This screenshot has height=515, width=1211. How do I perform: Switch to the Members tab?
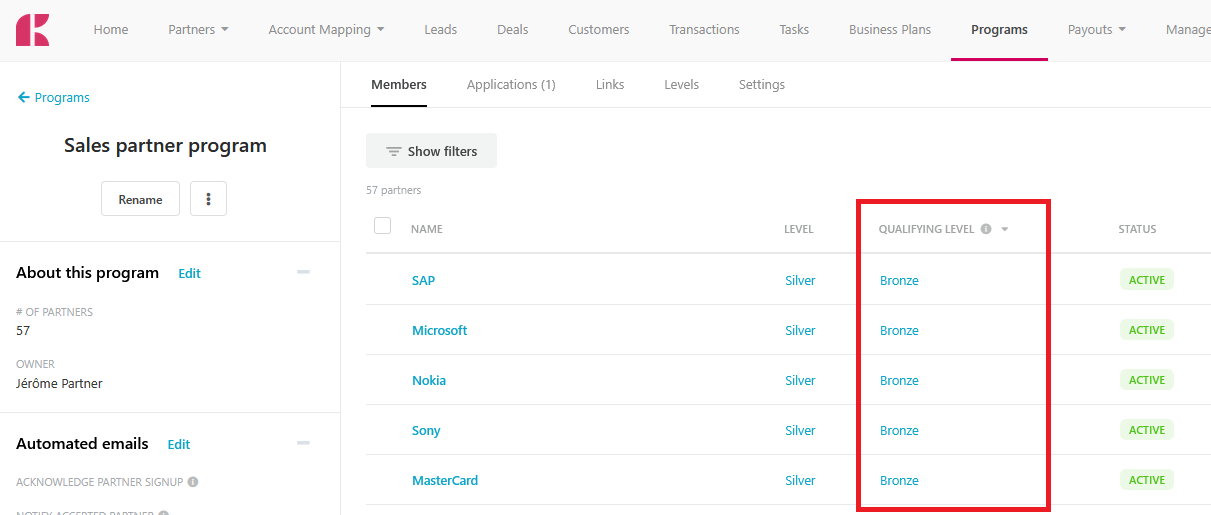click(399, 85)
